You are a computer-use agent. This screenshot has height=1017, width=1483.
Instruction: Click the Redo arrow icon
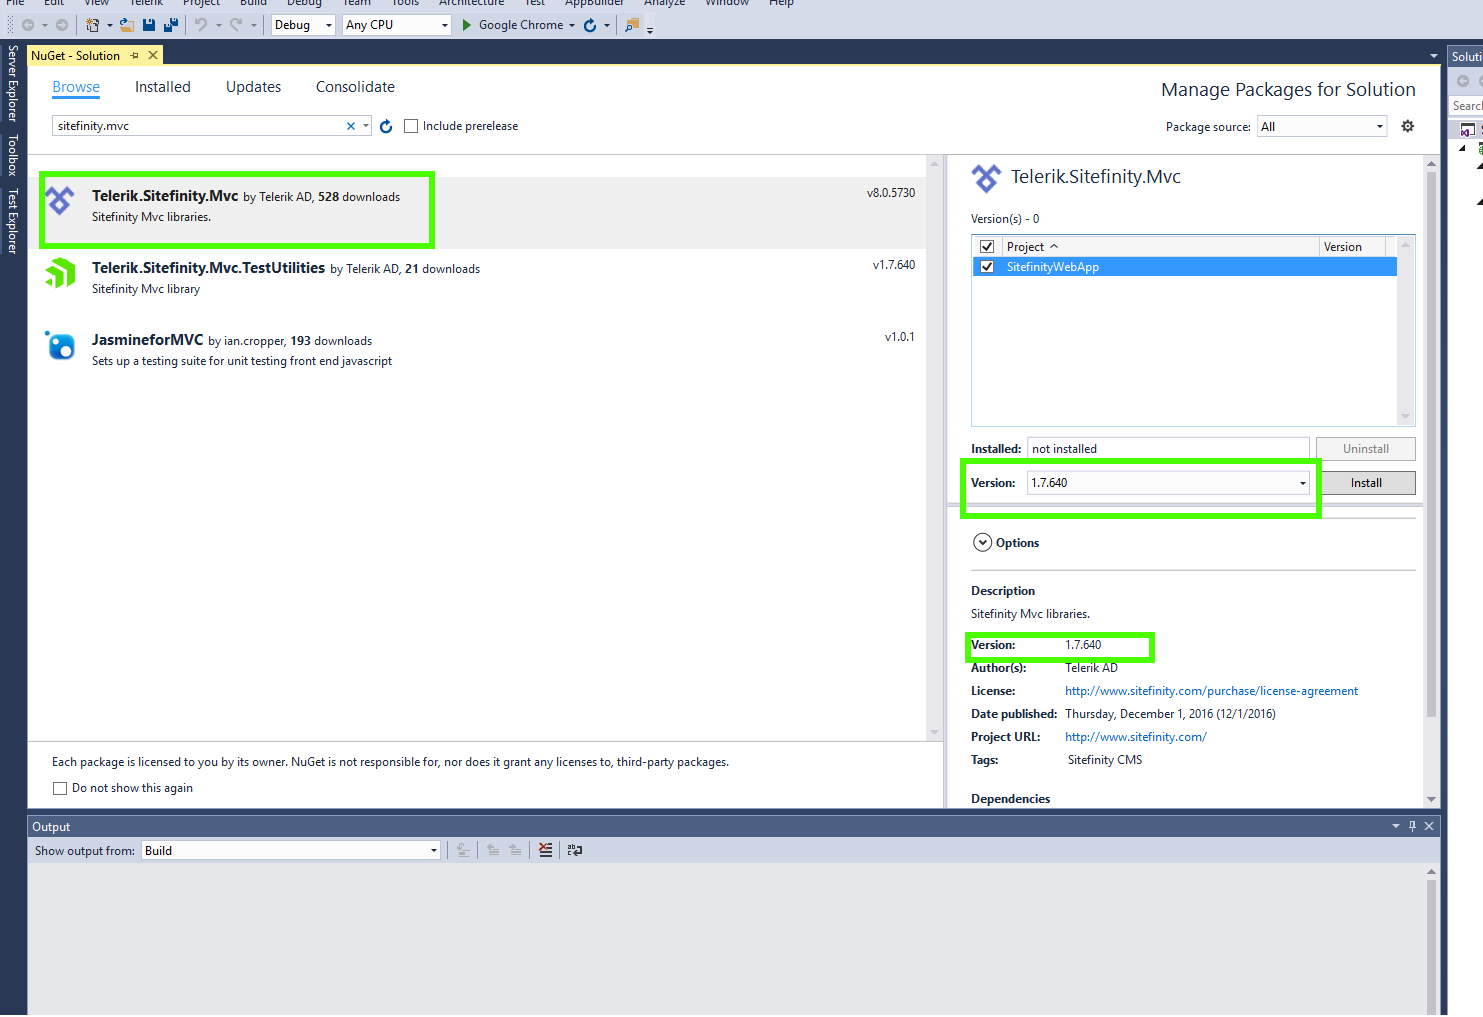237,25
